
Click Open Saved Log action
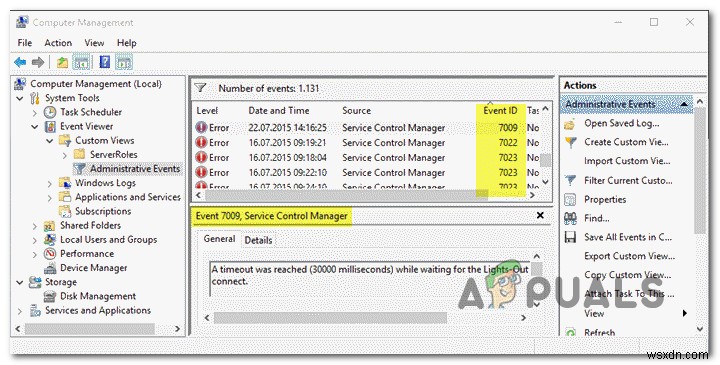point(621,123)
